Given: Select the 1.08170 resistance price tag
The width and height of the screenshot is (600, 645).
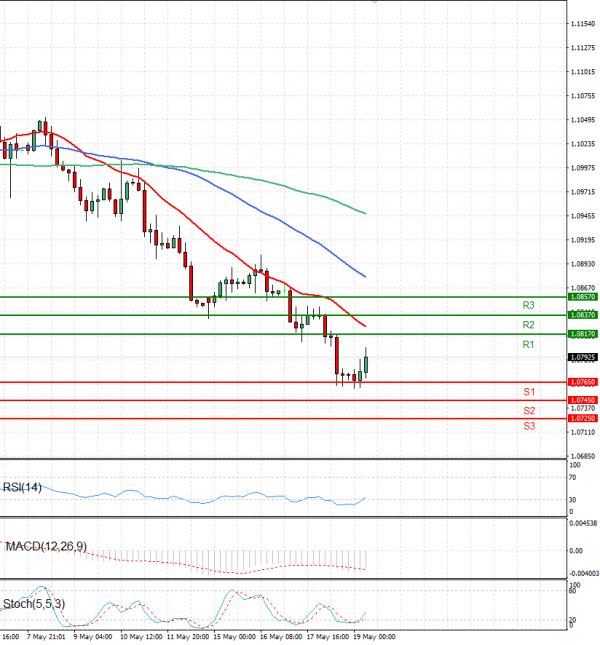Looking at the screenshot, I should 582,334.
